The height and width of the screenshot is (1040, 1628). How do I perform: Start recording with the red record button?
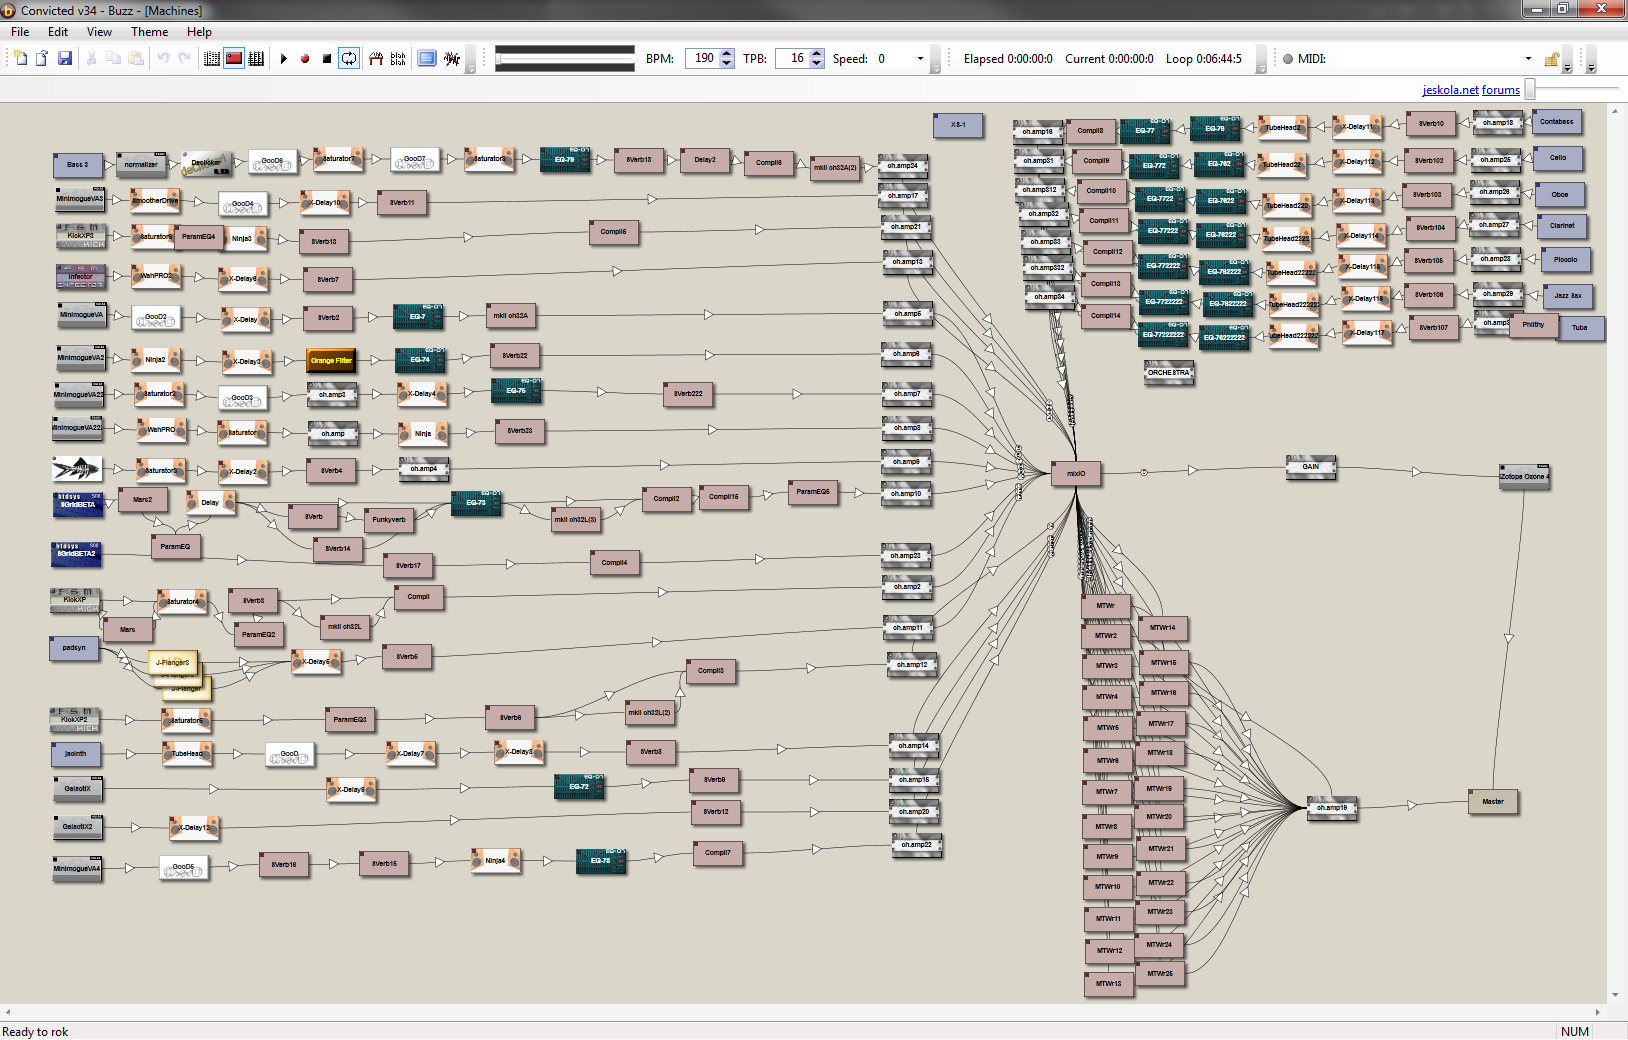(305, 59)
